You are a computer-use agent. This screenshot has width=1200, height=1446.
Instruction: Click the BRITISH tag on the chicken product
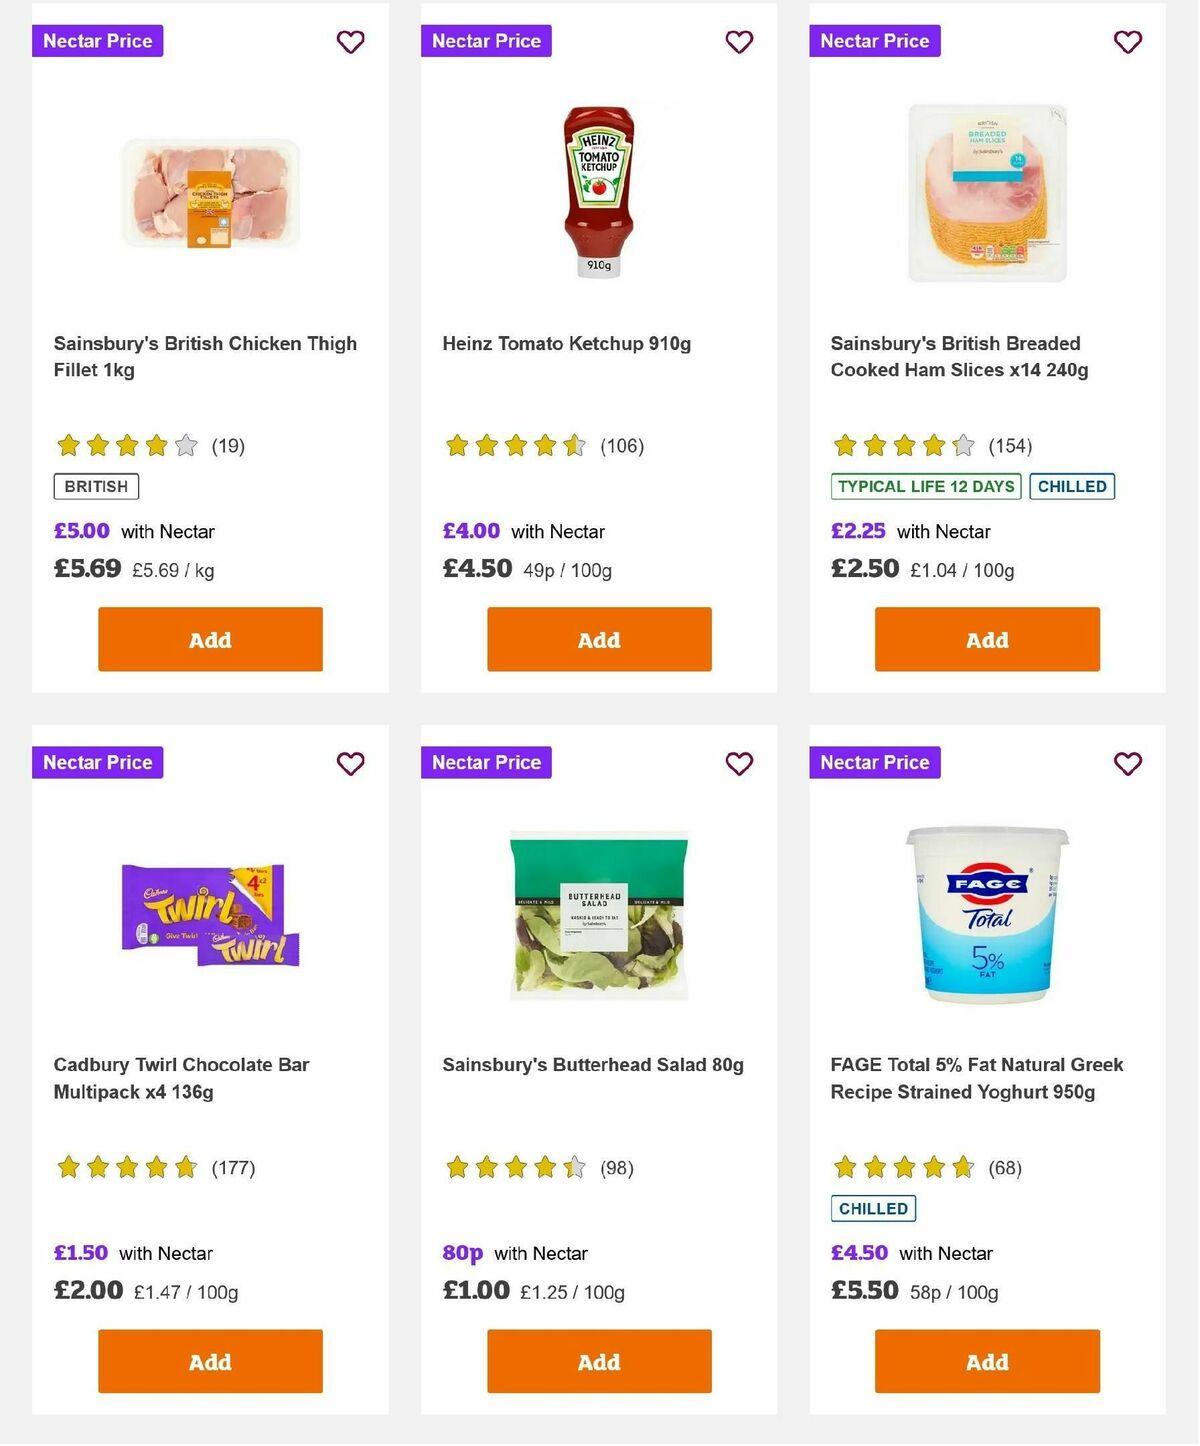tap(95, 486)
